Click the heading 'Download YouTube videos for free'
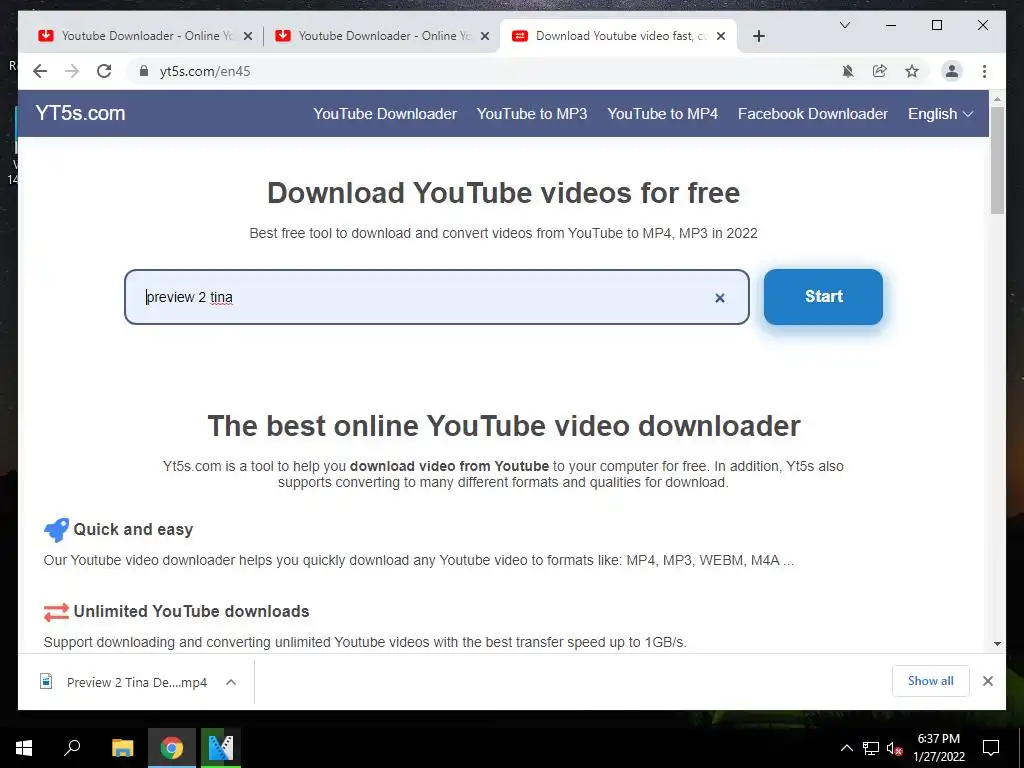Image resolution: width=1024 pixels, height=768 pixels. 504,193
